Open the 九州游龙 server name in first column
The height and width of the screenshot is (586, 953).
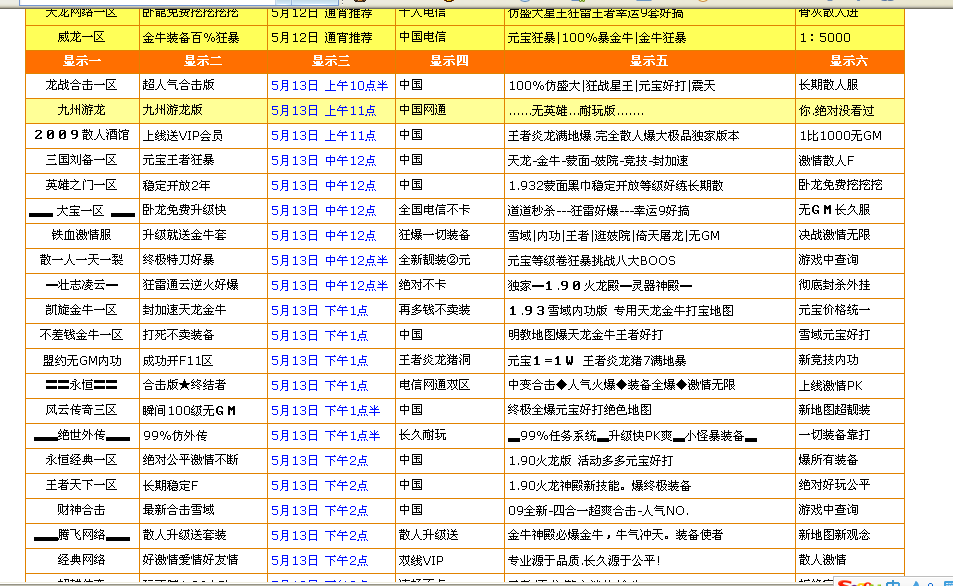coord(81,111)
